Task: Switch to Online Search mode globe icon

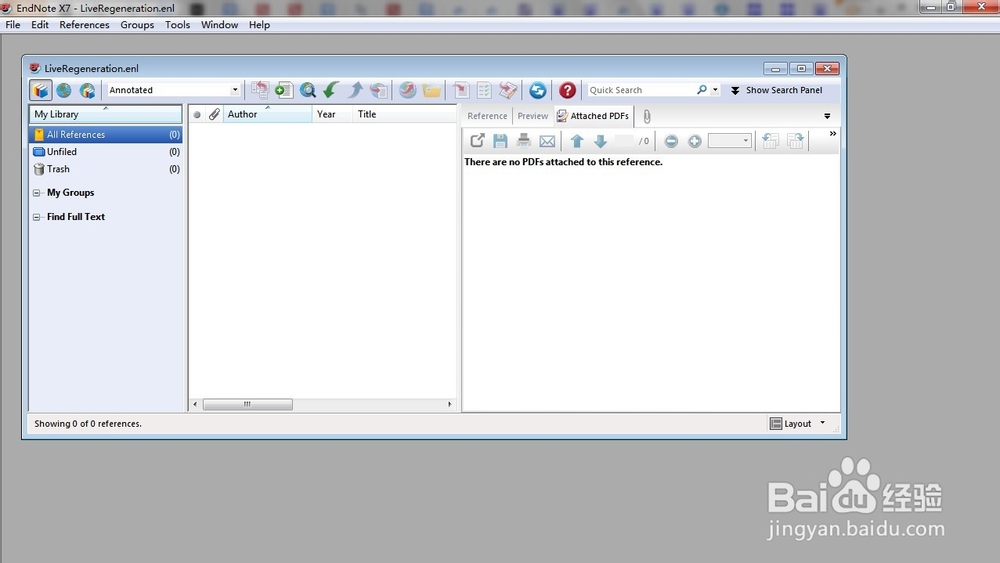Action: [x=64, y=90]
